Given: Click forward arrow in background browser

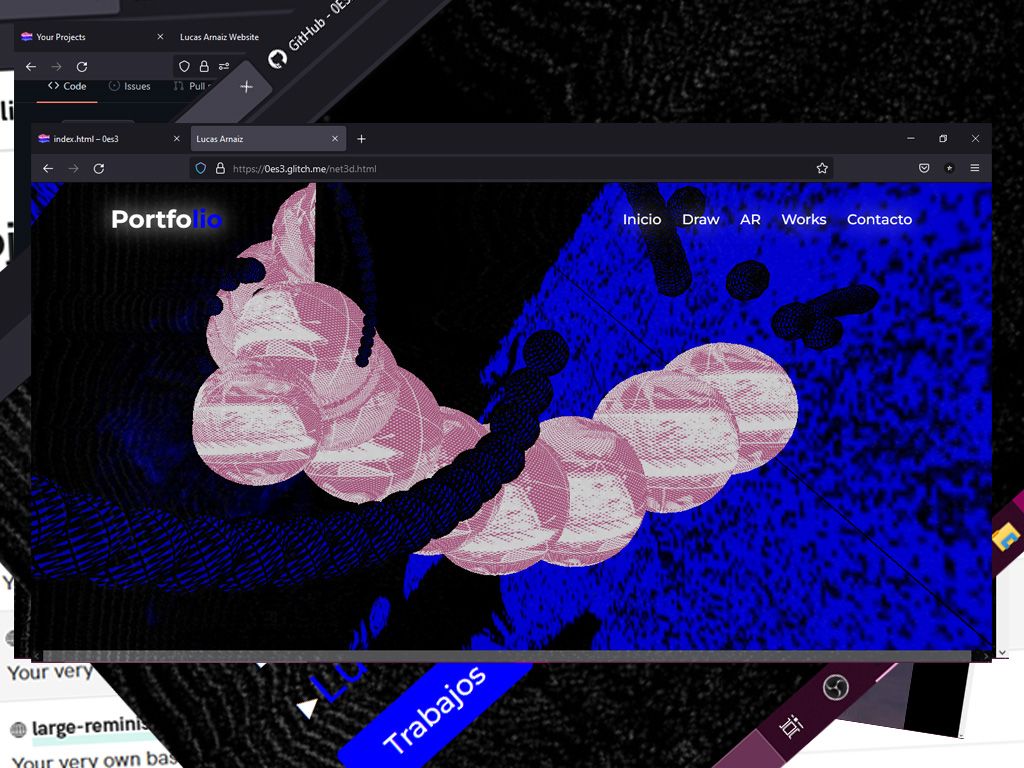Looking at the screenshot, I should 56,67.
